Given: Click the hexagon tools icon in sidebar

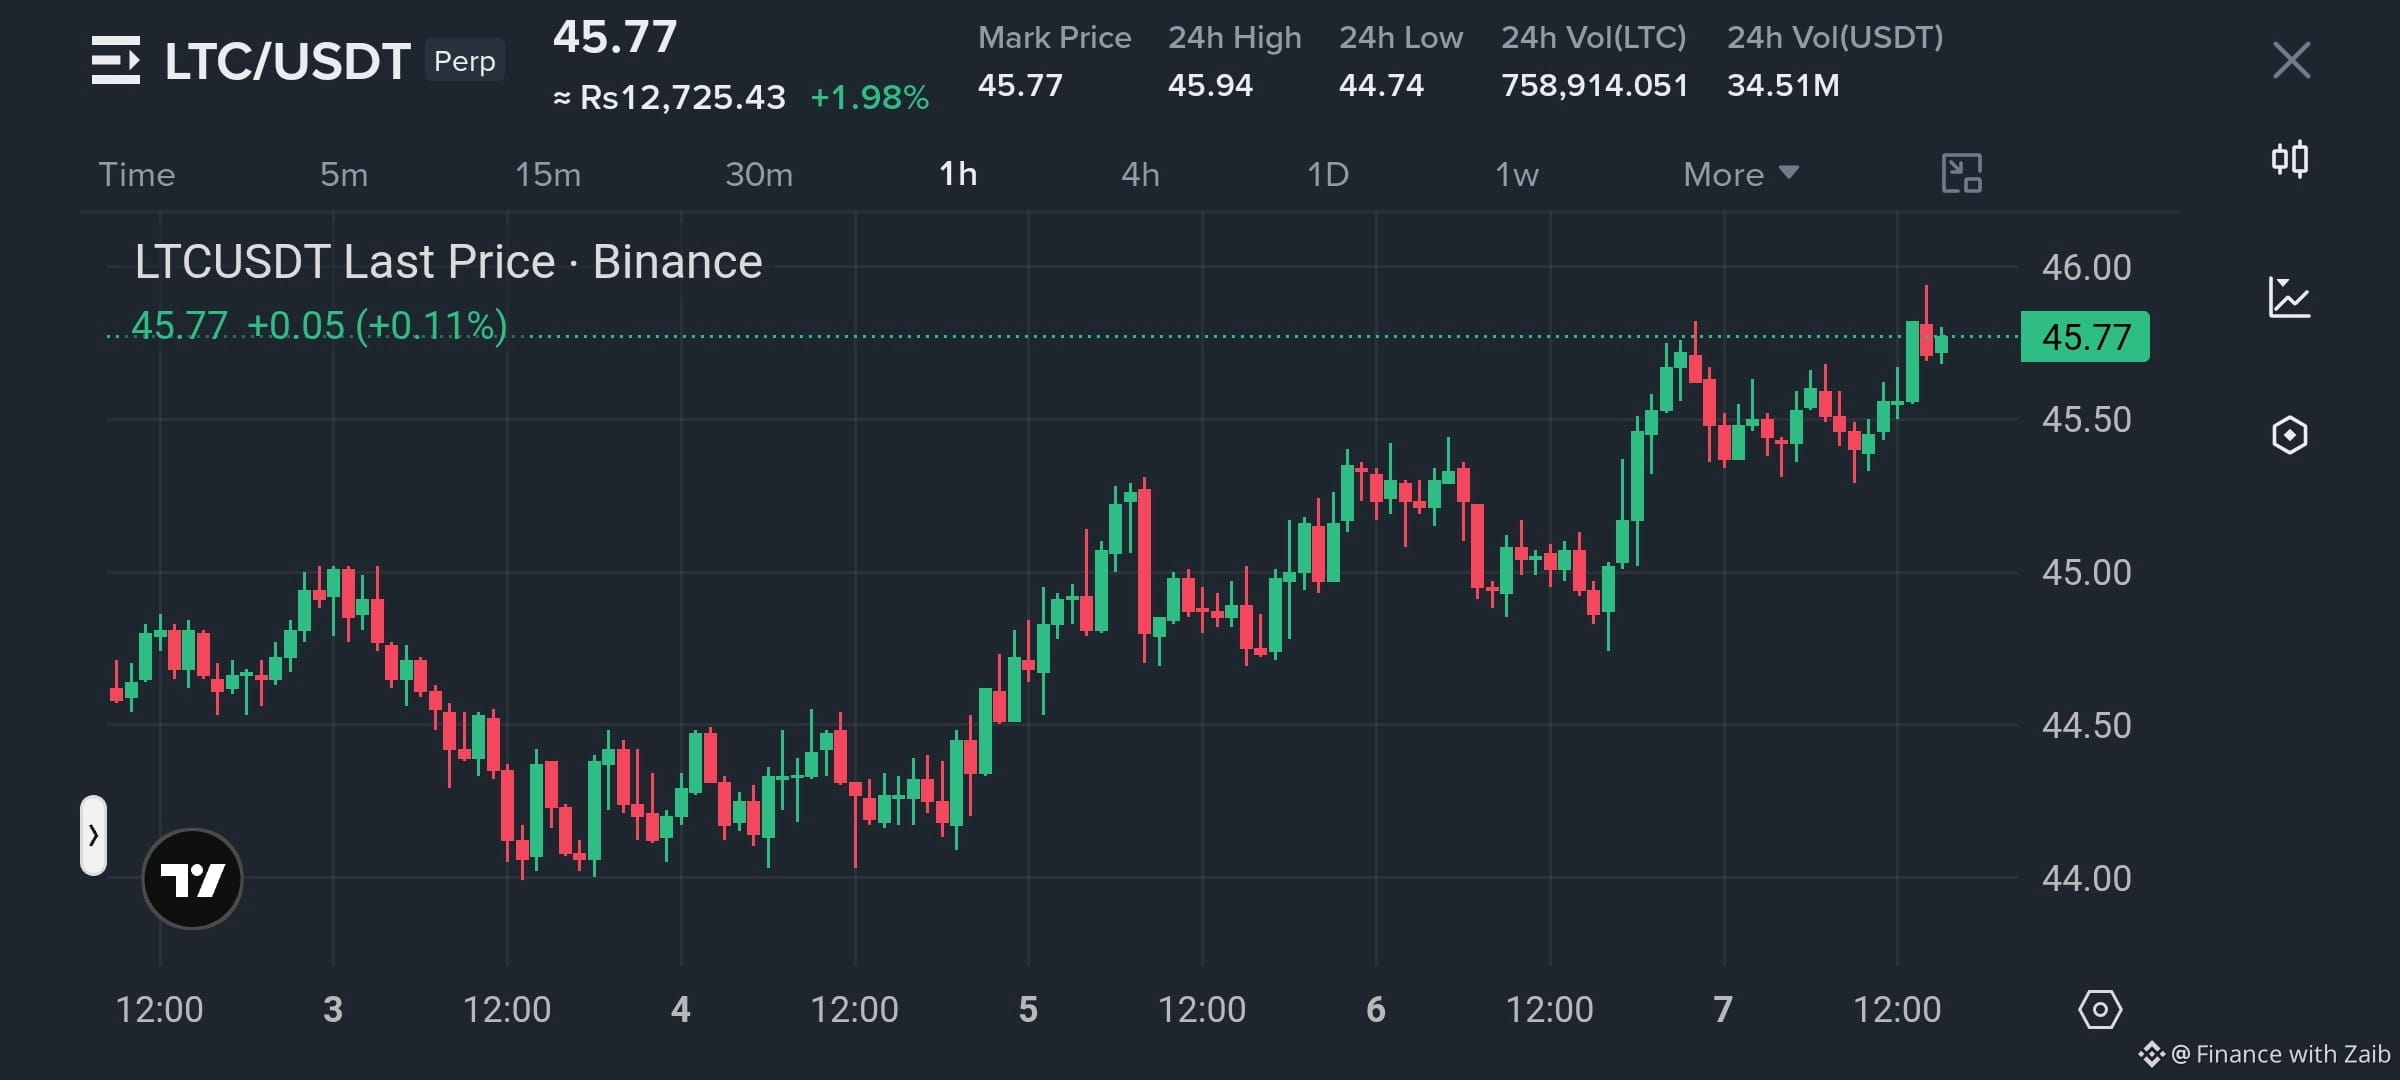Looking at the screenshot, I should click(x=2289, y=435).
